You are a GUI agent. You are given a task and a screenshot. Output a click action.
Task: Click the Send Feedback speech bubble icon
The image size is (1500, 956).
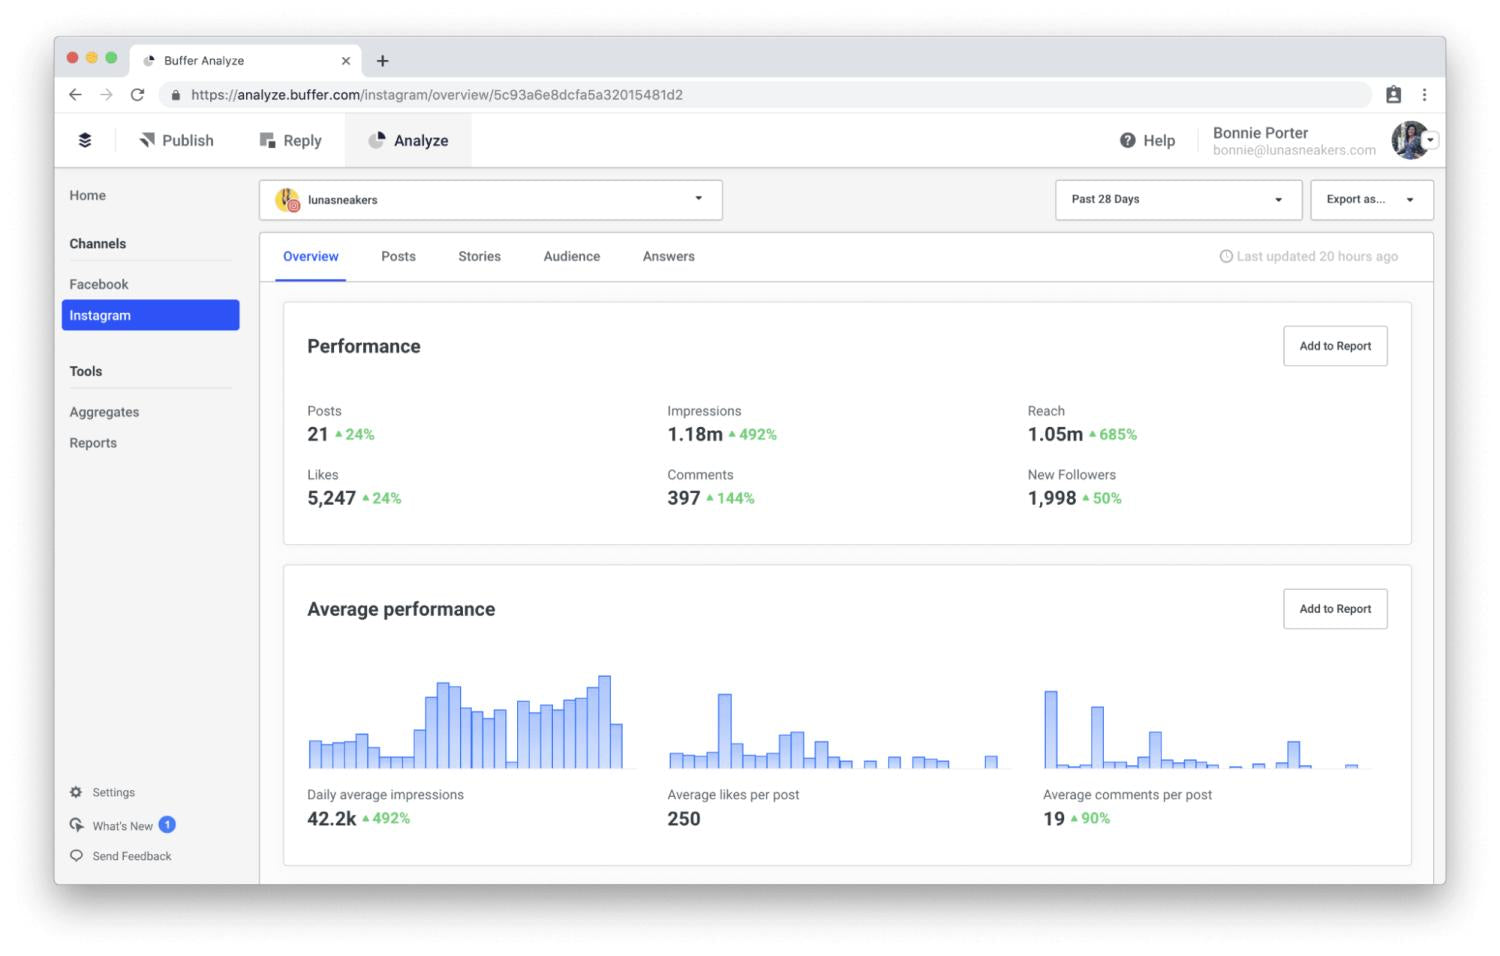click(76, 856)
